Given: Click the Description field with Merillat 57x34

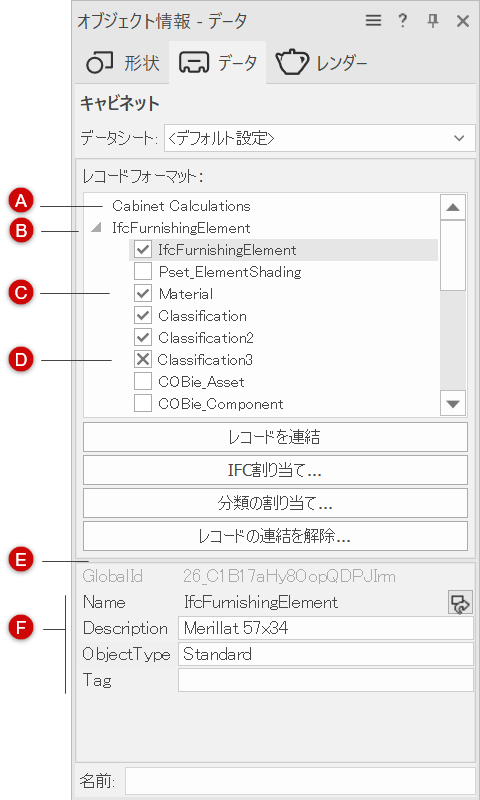Looking at the screenshot, I should pos(326,628).
